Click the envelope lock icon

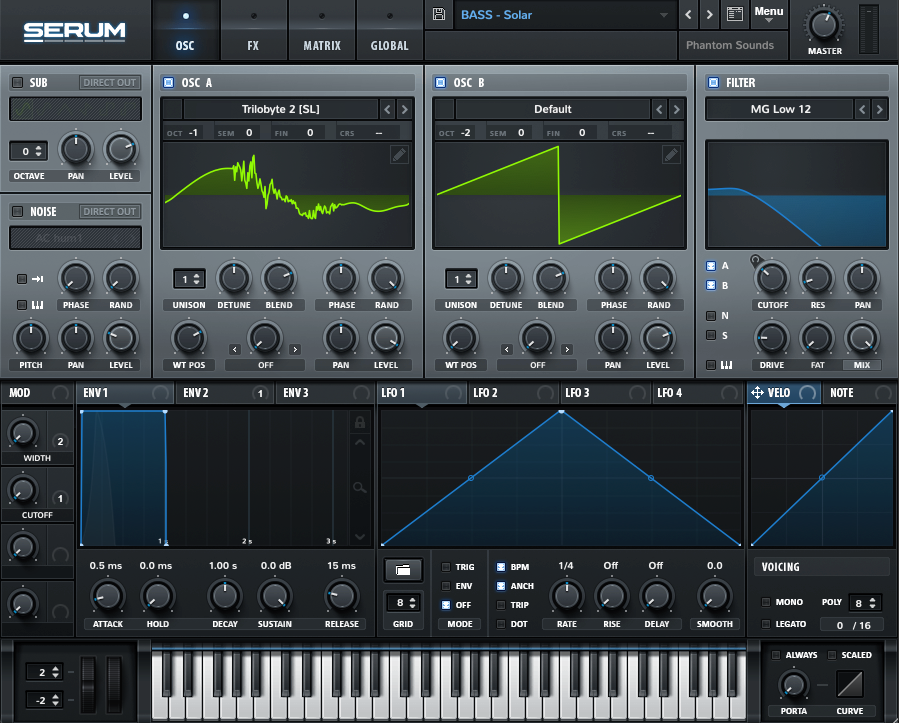[x=361, y=423]
